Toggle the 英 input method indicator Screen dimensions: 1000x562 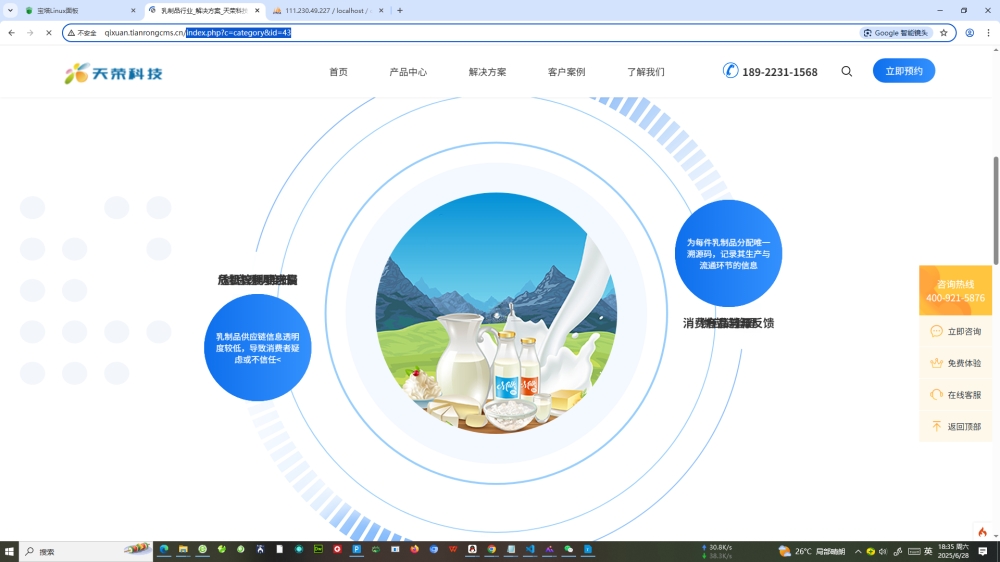pyautogui.click(x=929, y=551)
